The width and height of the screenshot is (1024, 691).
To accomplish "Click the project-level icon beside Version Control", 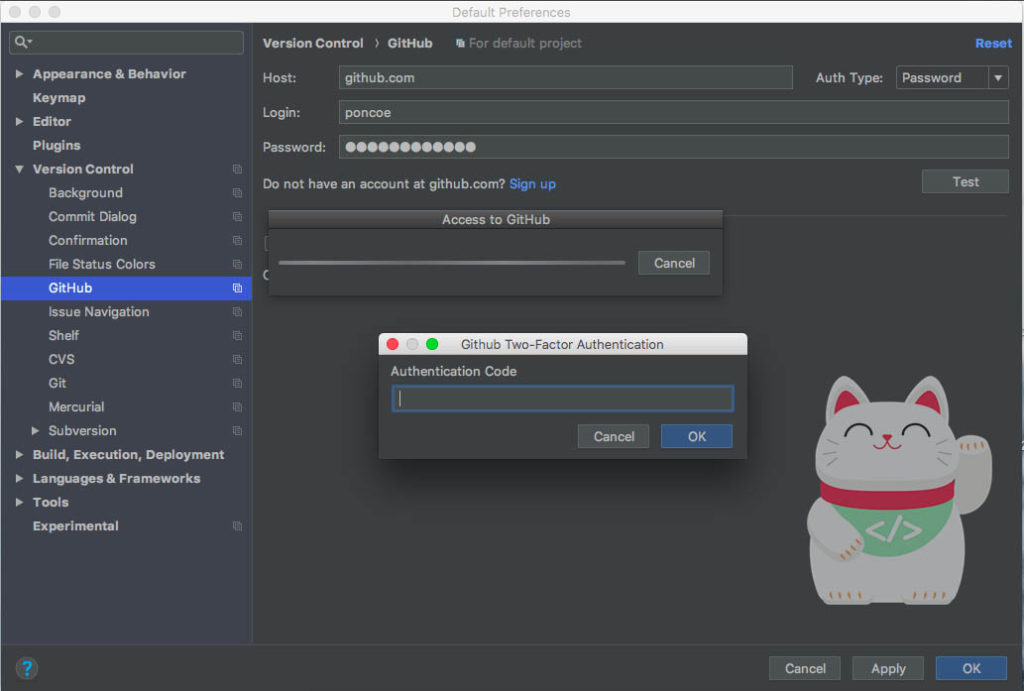I will pos(237,169).
